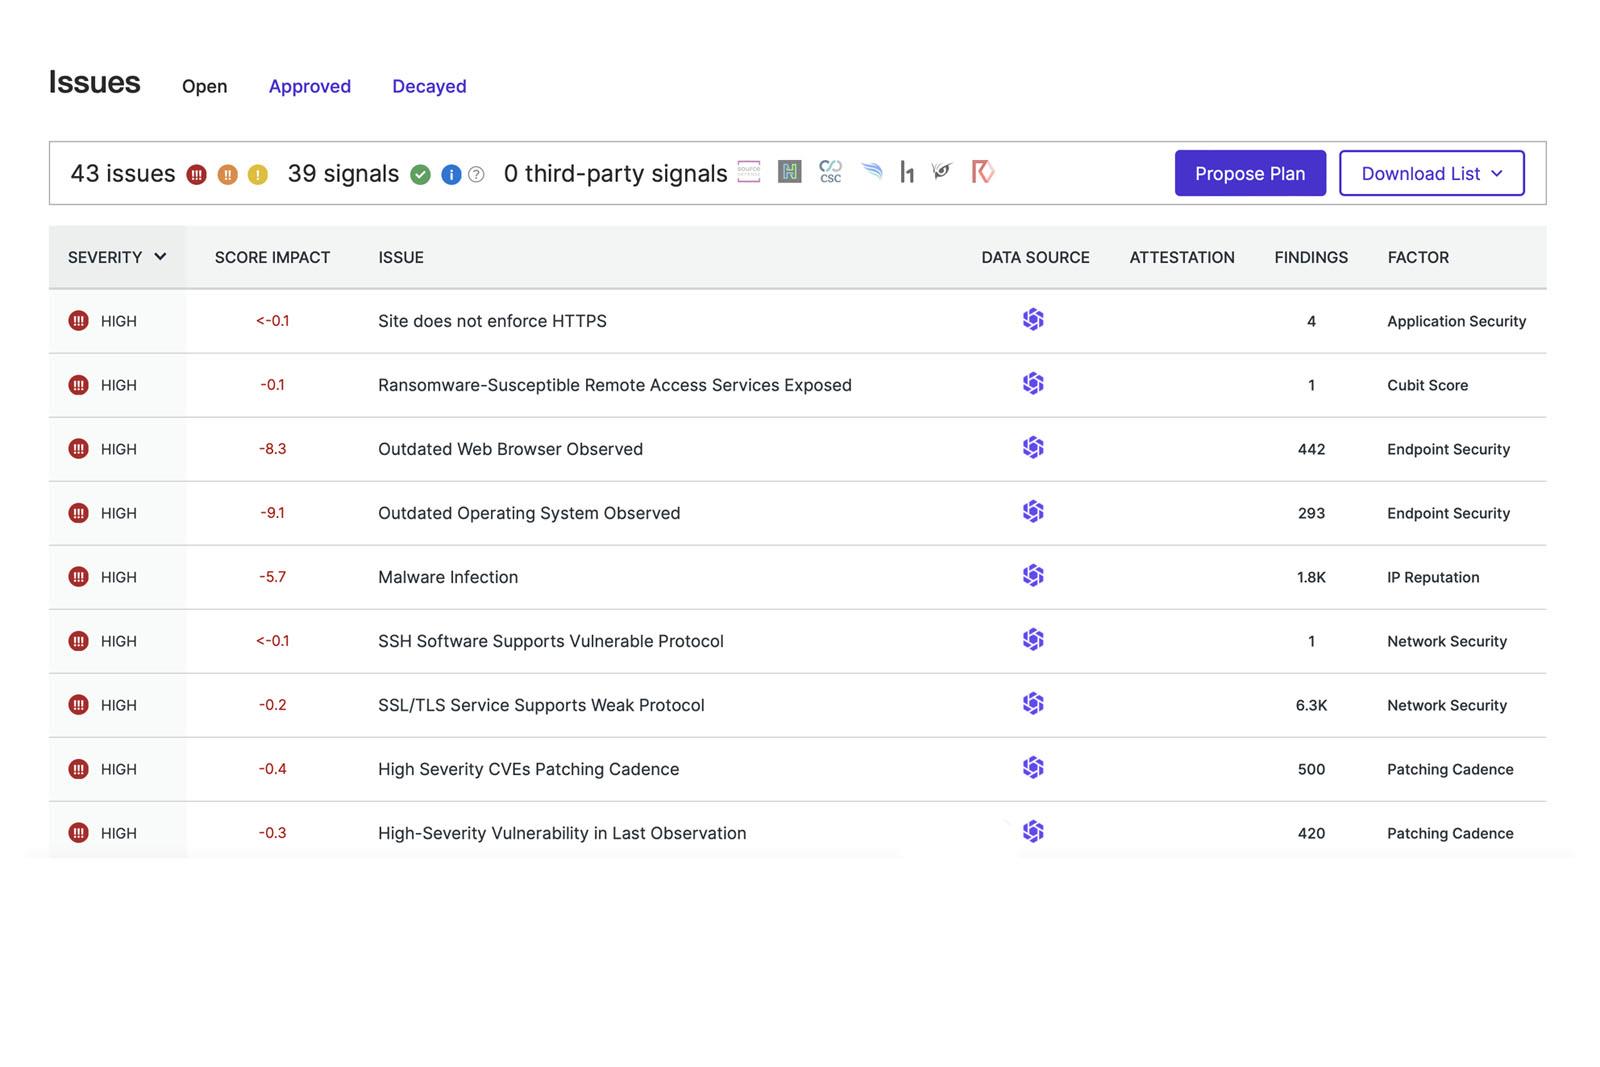Open the Malware Infection issue
Screen dimensions: 1600x1067
448,577
